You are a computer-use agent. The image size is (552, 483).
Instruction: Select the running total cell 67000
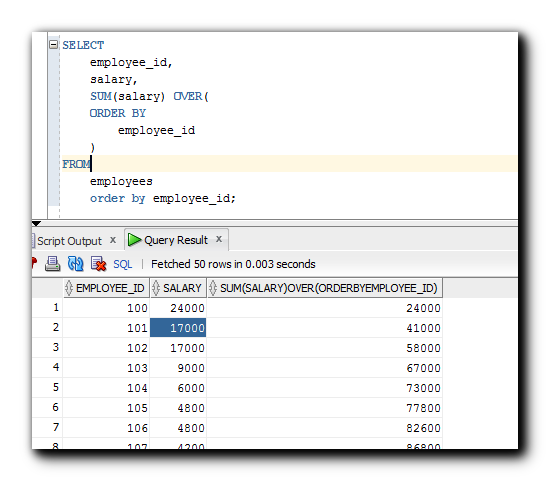coord(325,368)
